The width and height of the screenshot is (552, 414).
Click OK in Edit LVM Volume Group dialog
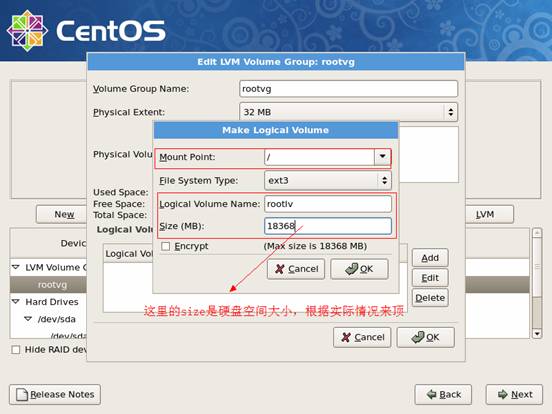coord(426,337)
